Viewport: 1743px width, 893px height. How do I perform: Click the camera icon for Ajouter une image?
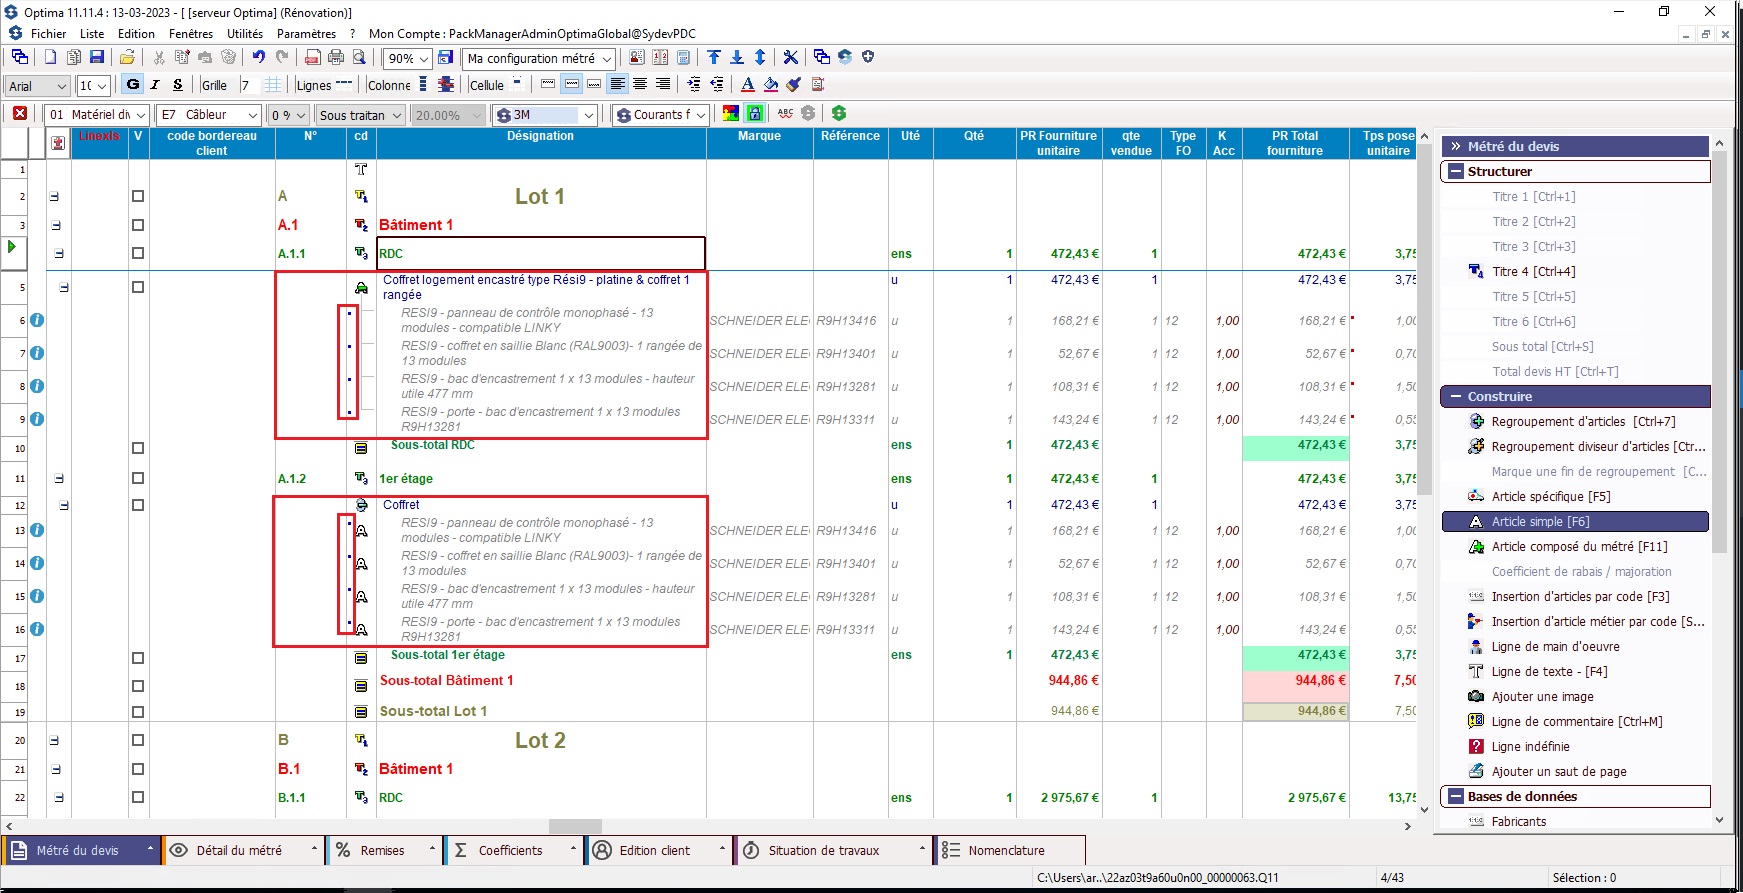[1476, 697]
